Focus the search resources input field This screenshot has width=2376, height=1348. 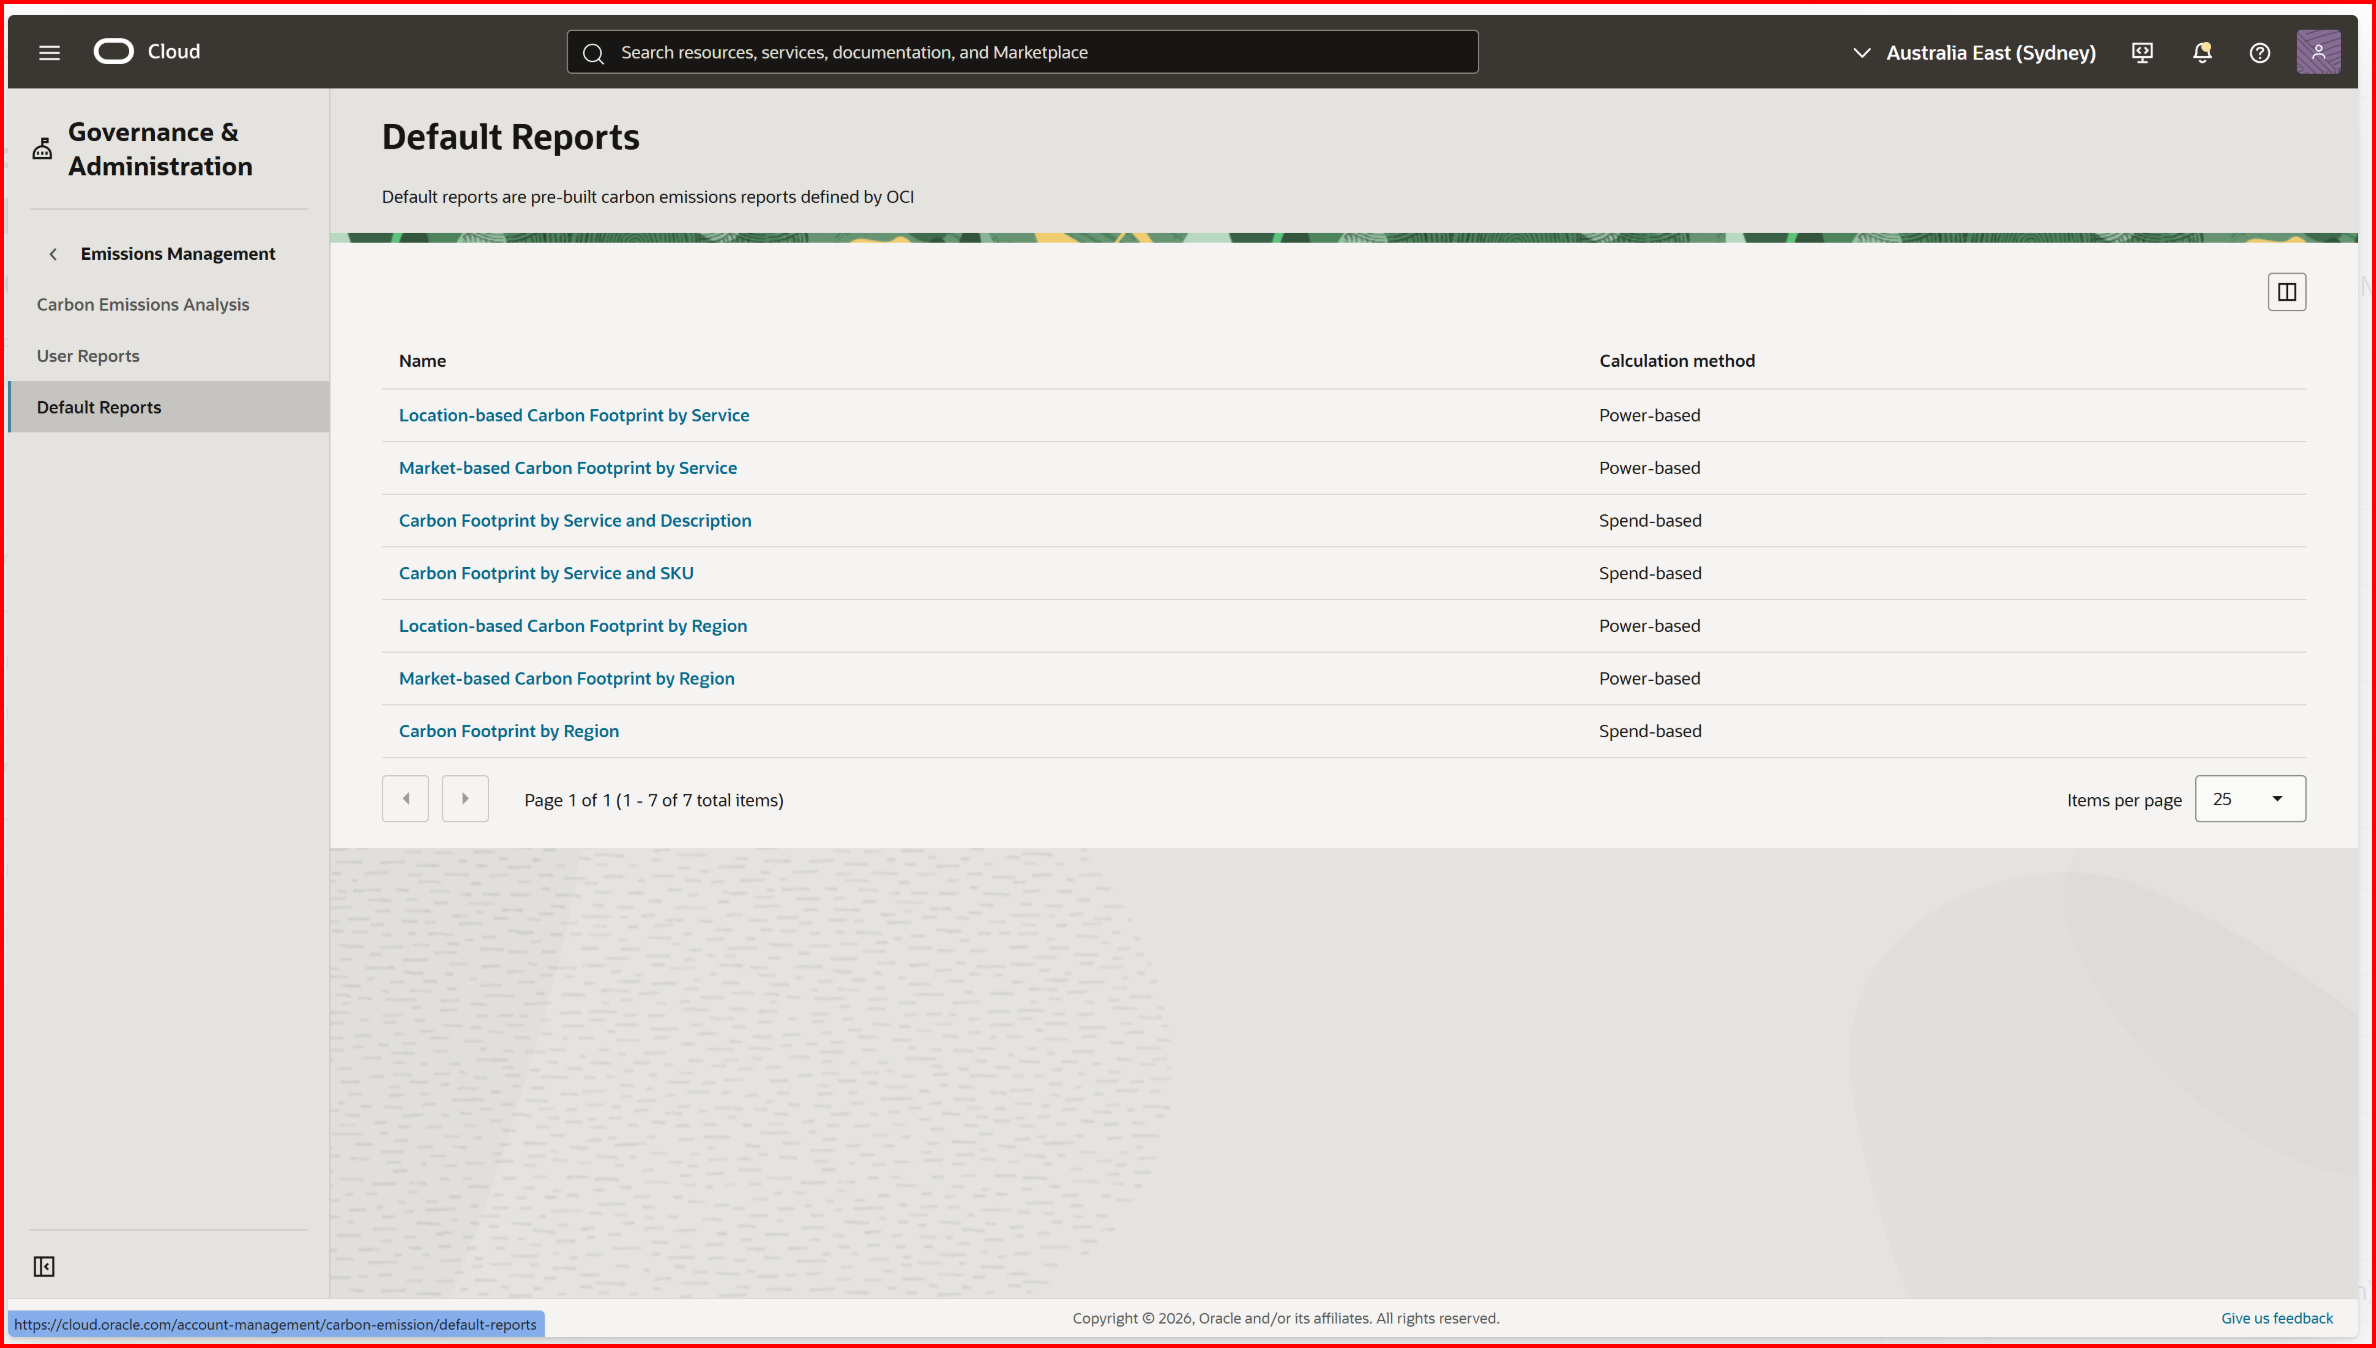[x=1020, y=52]
